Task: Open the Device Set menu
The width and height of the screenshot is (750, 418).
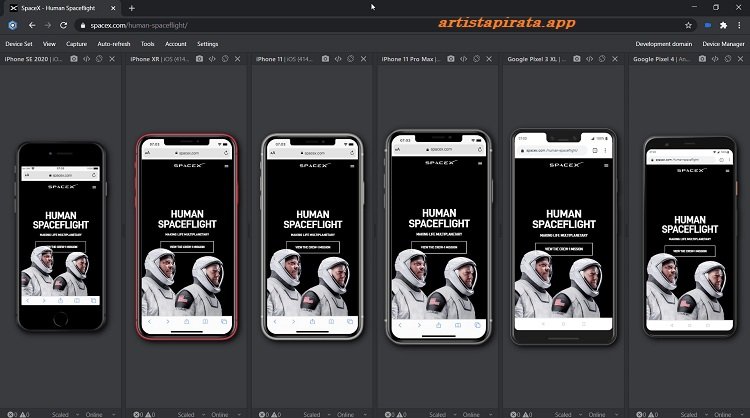Action: pos(18,44)
